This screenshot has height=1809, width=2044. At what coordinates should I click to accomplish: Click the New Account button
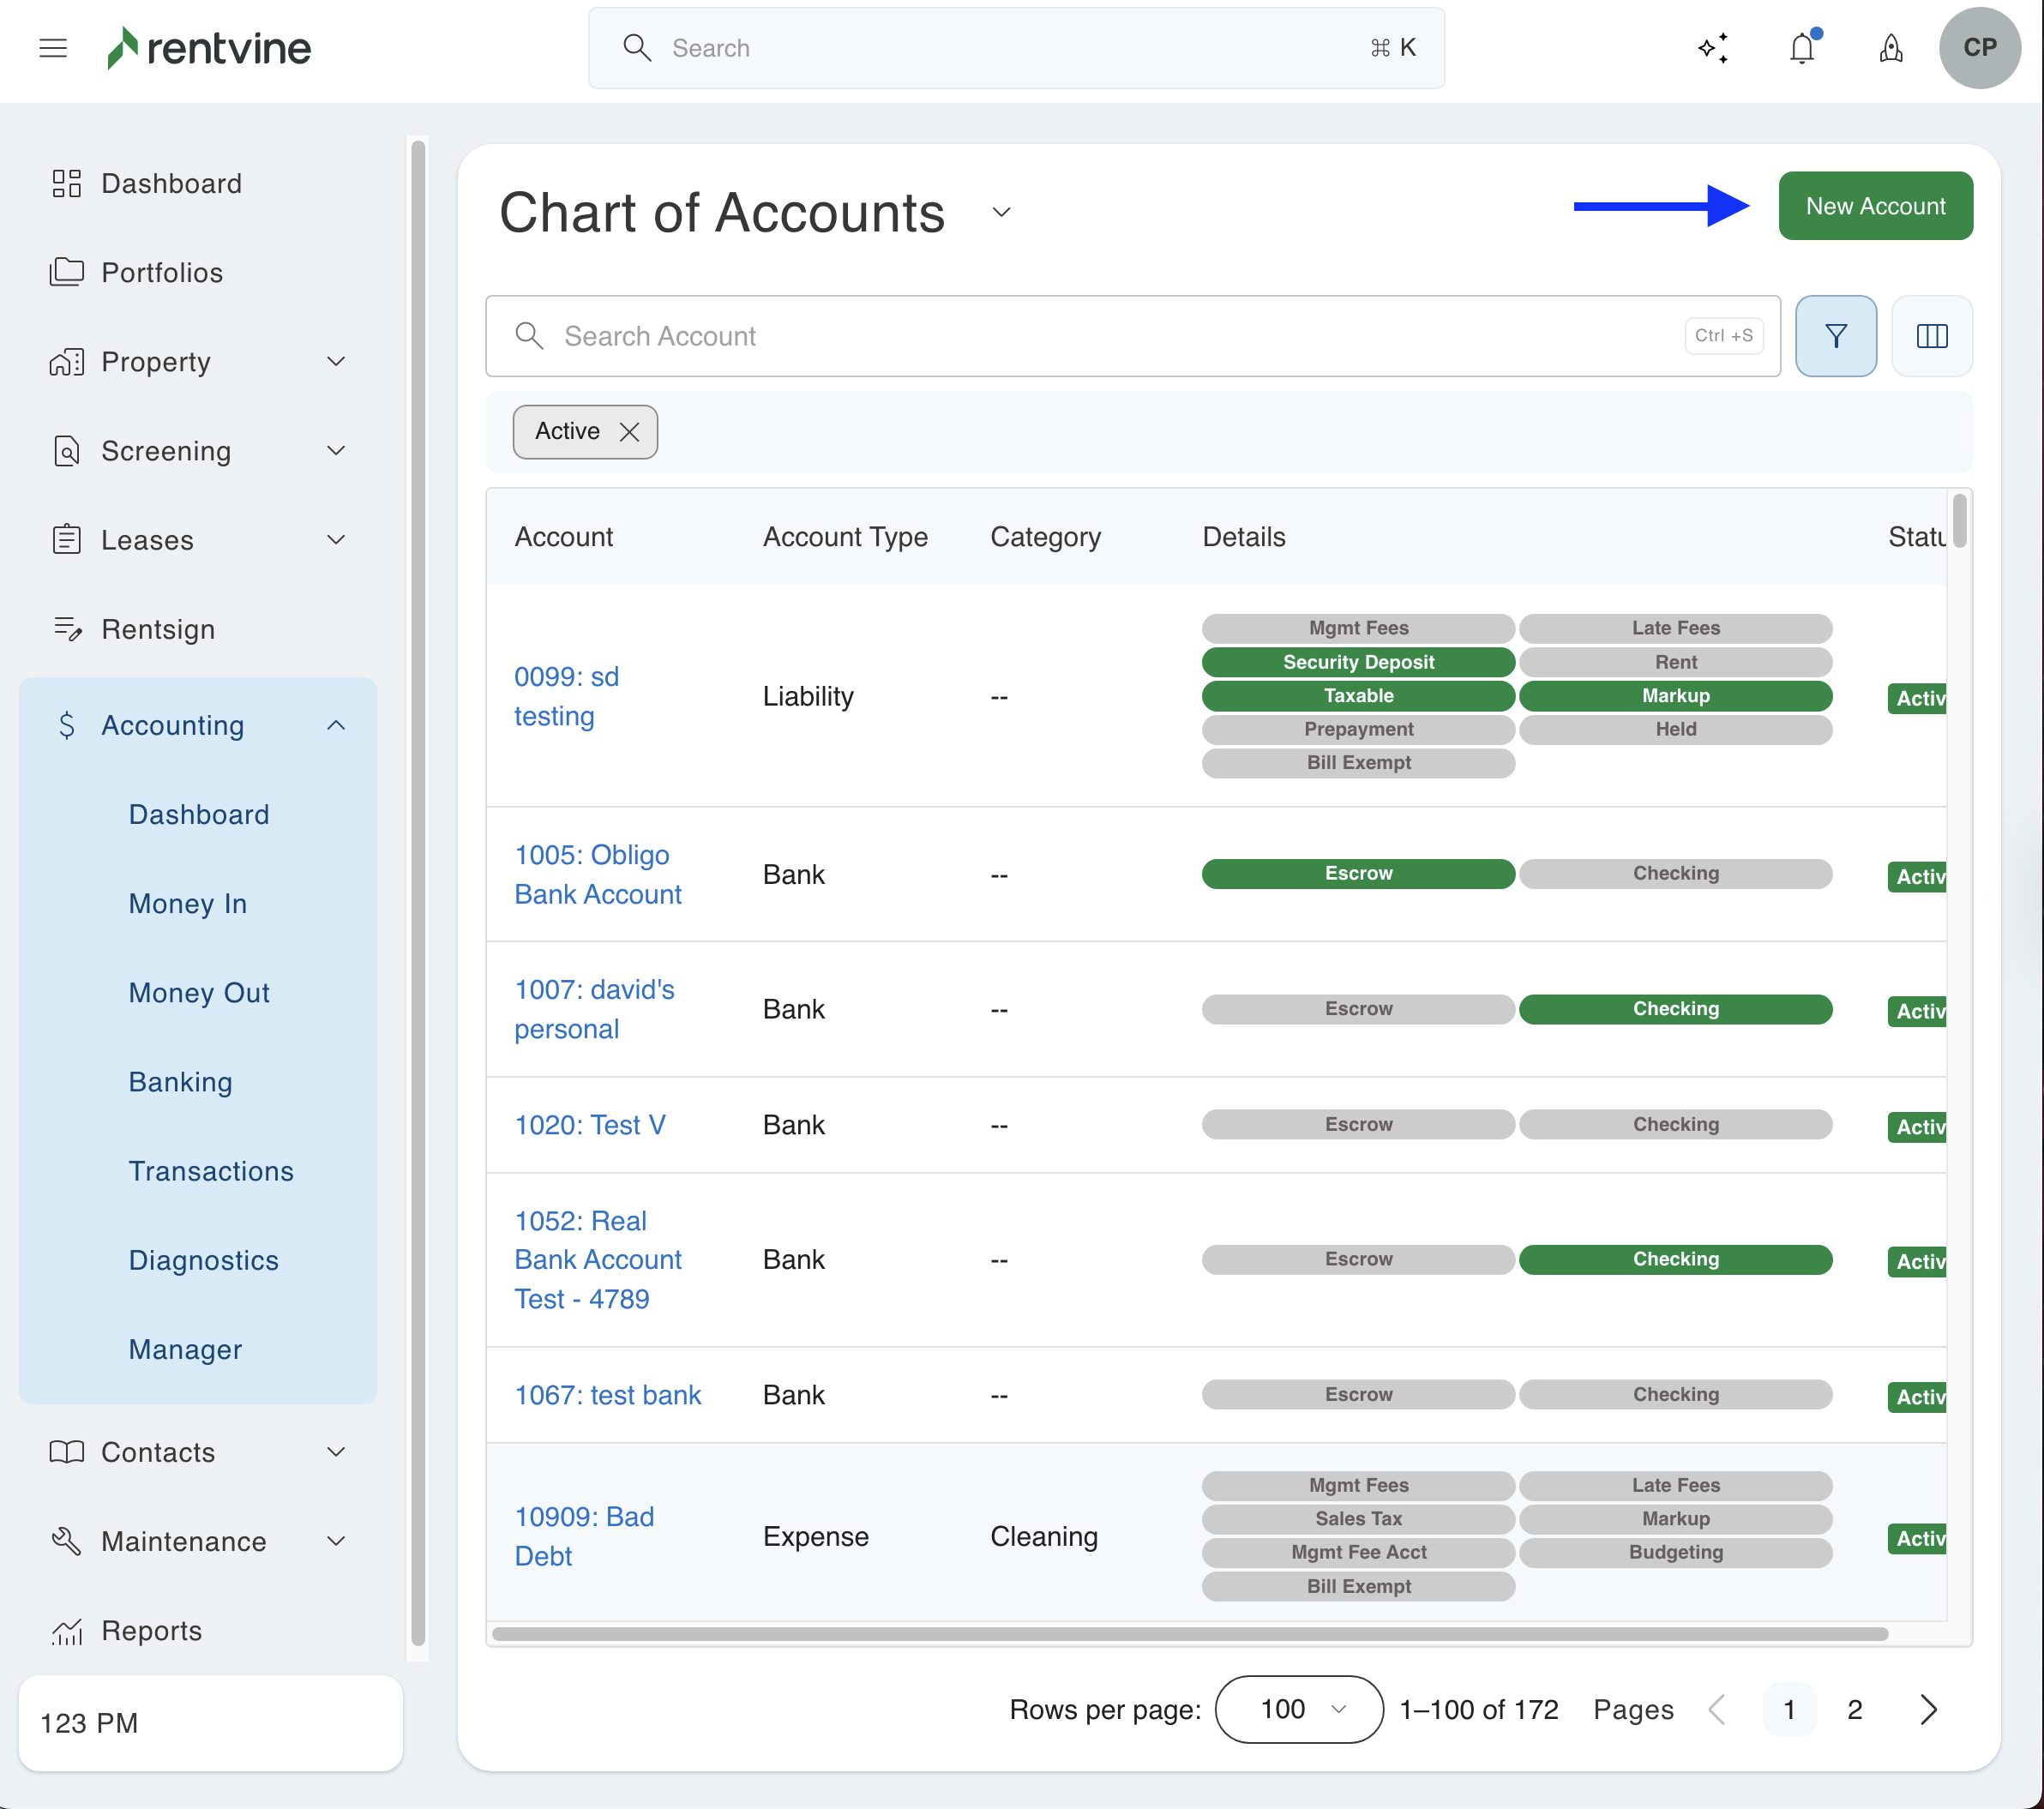(1874, 206)
